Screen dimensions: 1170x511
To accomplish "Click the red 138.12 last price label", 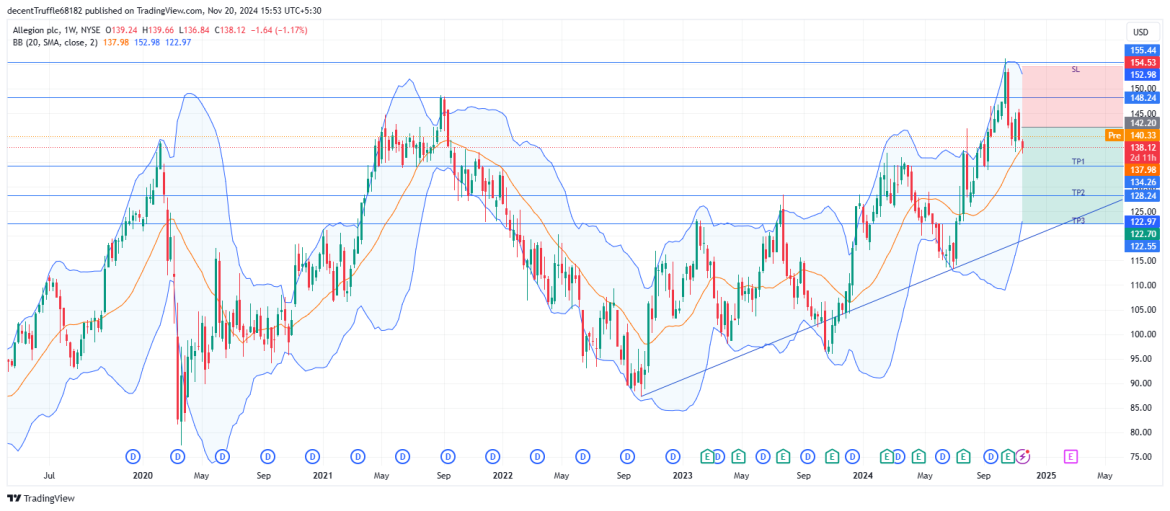I will click(1140, 148).
